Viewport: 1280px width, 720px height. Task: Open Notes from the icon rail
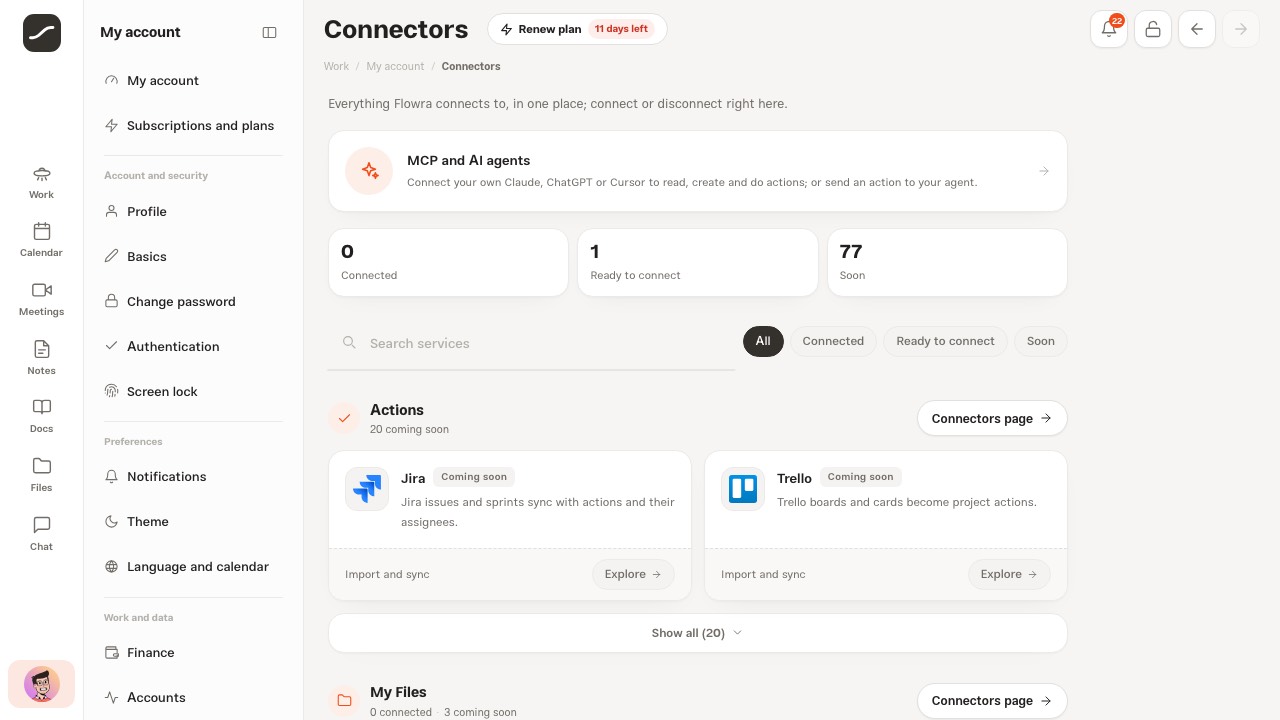coord(41,358)
